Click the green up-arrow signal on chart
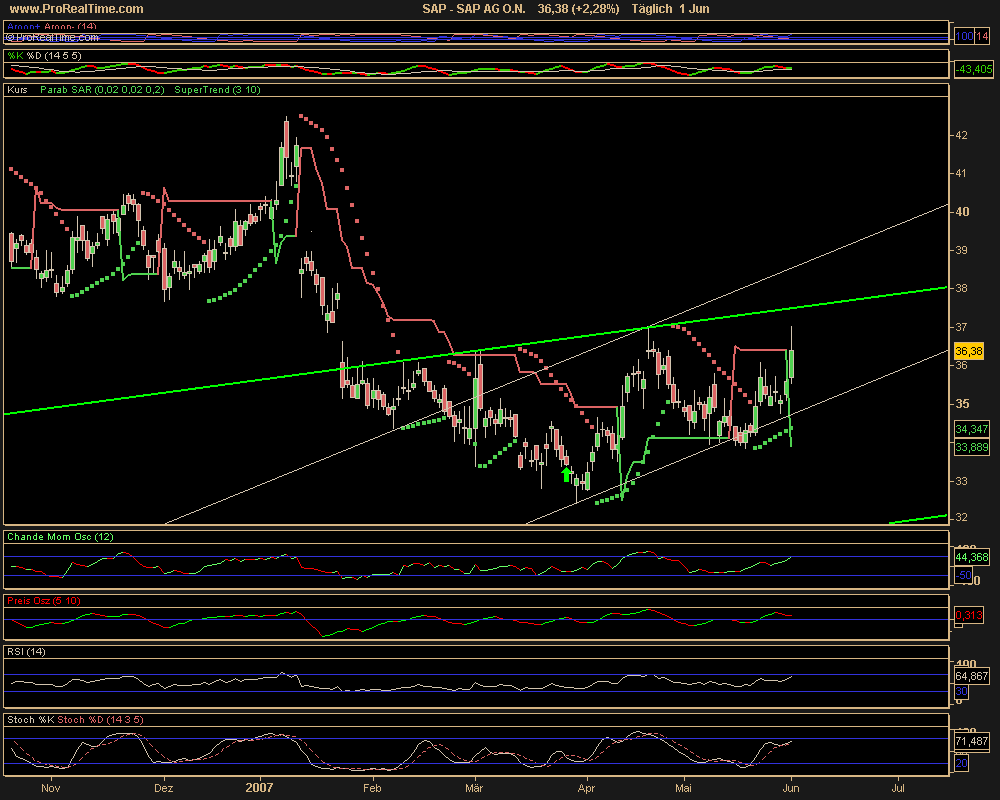This screenshot has height=800, width=1000. (567, 475)
